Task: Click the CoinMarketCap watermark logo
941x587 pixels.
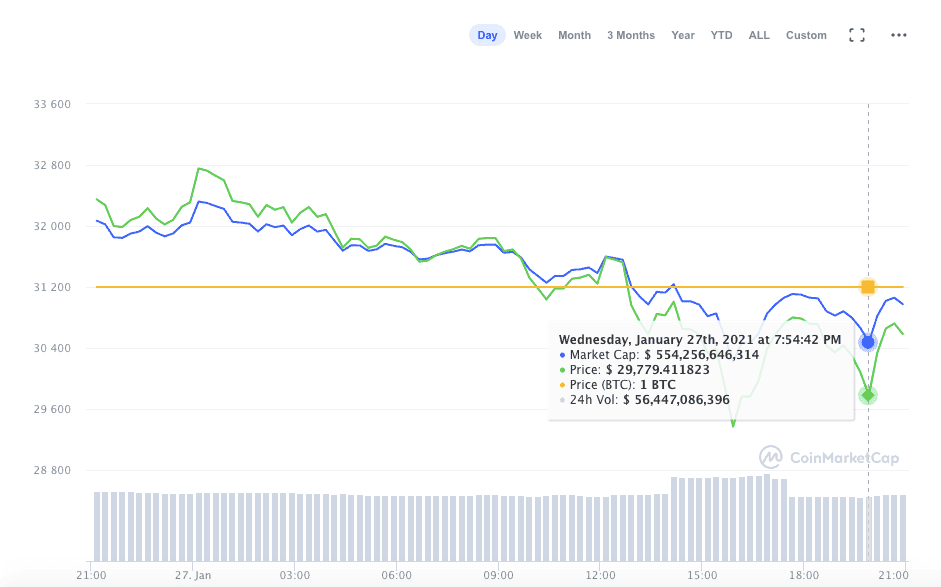Action: (x=829, y=458)
